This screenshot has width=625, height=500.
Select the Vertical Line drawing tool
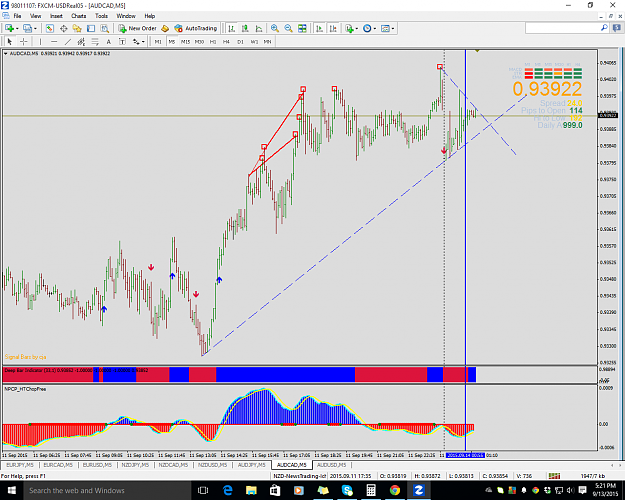click(x=40, y=41)
